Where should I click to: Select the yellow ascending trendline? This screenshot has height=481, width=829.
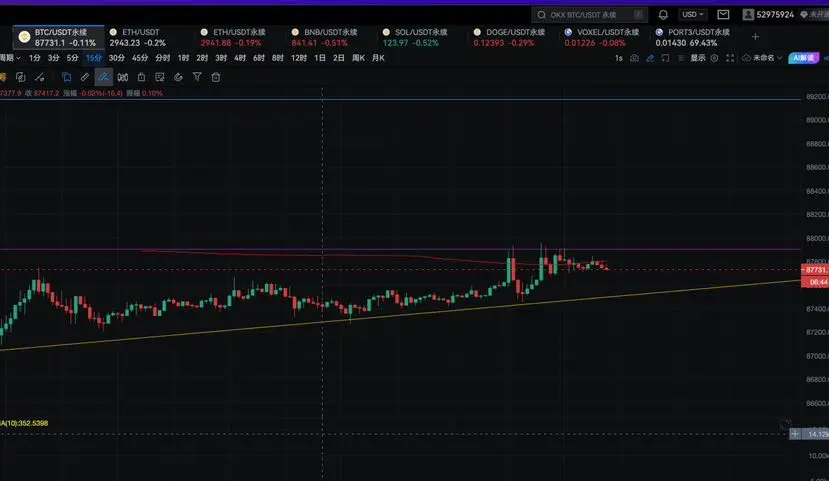tap(400, 316)
